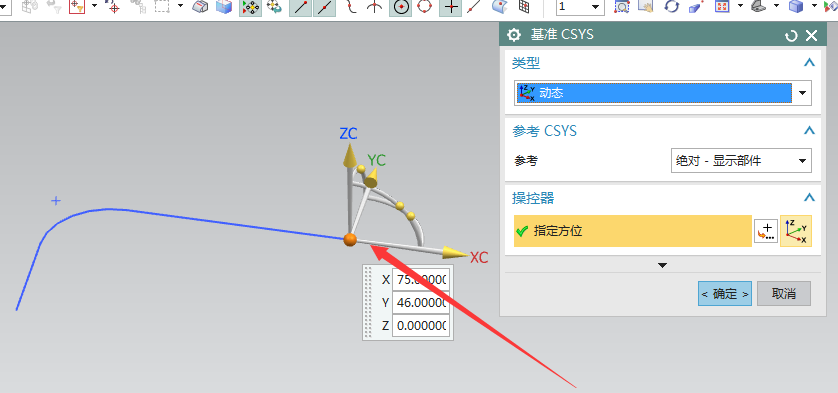Click the blue block perspective icon
The height and width of the screenshot is (393, 838).
[x=695, y=7]
